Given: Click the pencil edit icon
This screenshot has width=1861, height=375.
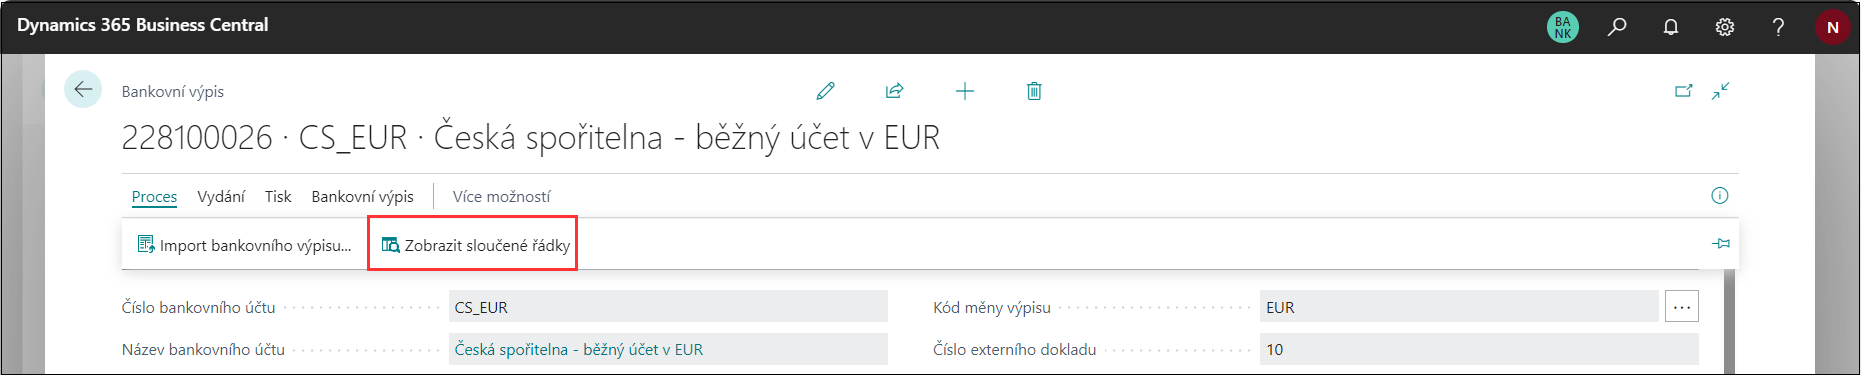Looking at the screenshot, I should [825, 91].
